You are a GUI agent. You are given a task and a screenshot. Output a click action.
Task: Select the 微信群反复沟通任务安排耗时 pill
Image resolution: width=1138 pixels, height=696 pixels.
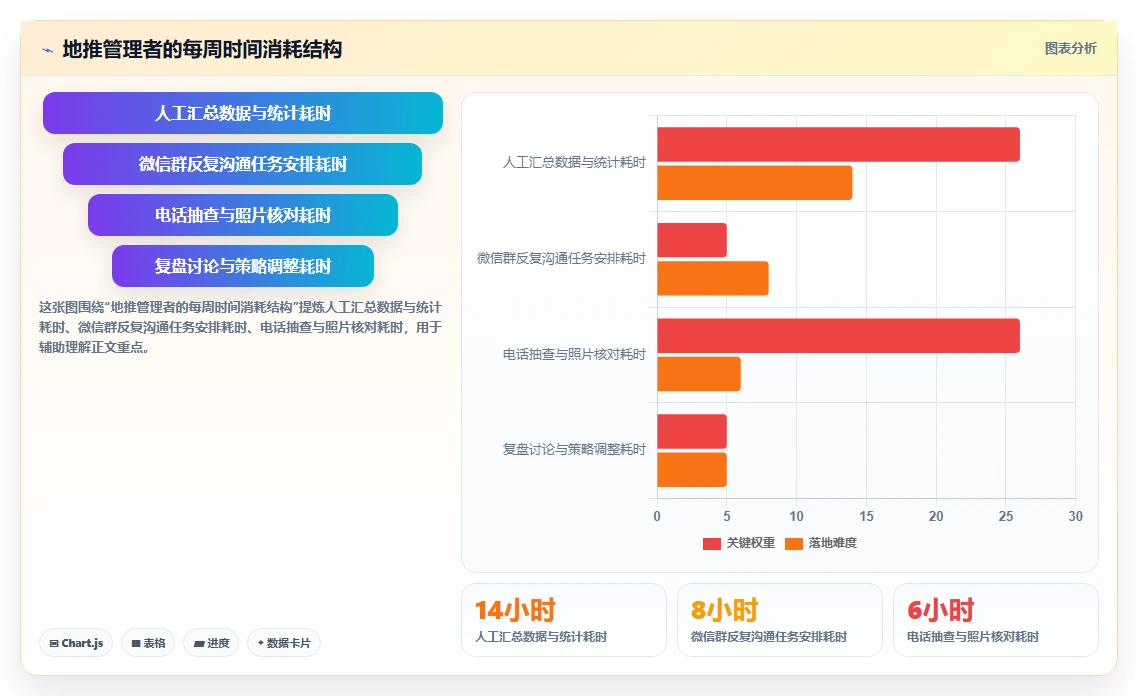tap(242, 164)
